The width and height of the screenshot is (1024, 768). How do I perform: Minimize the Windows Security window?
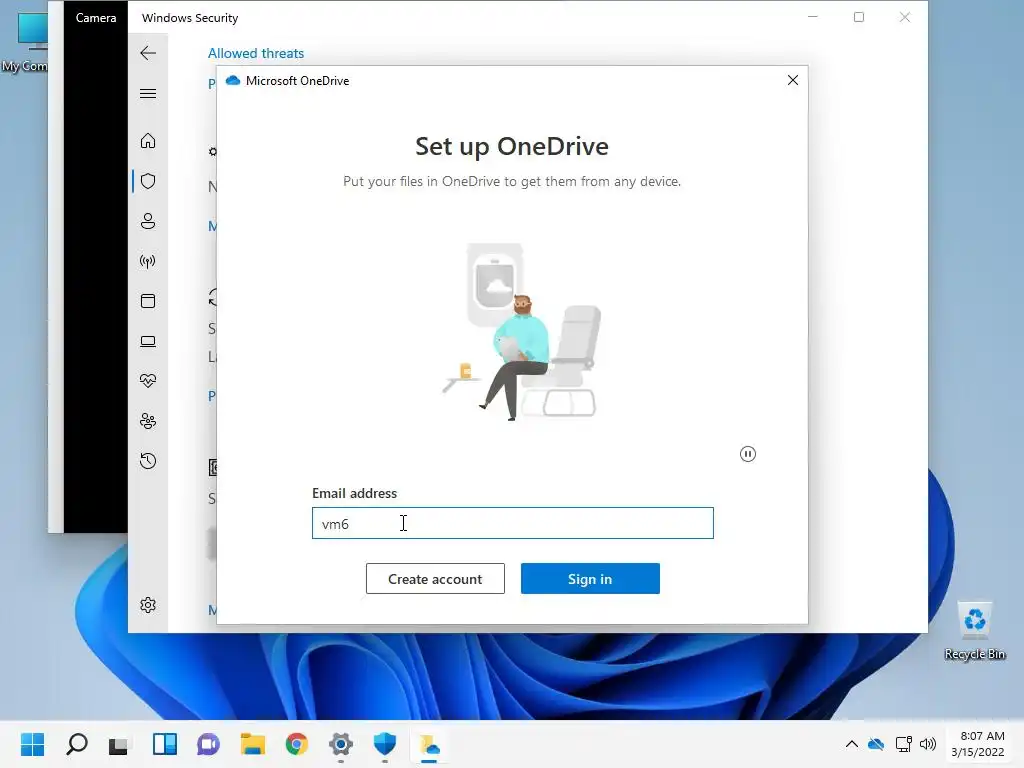813,17
